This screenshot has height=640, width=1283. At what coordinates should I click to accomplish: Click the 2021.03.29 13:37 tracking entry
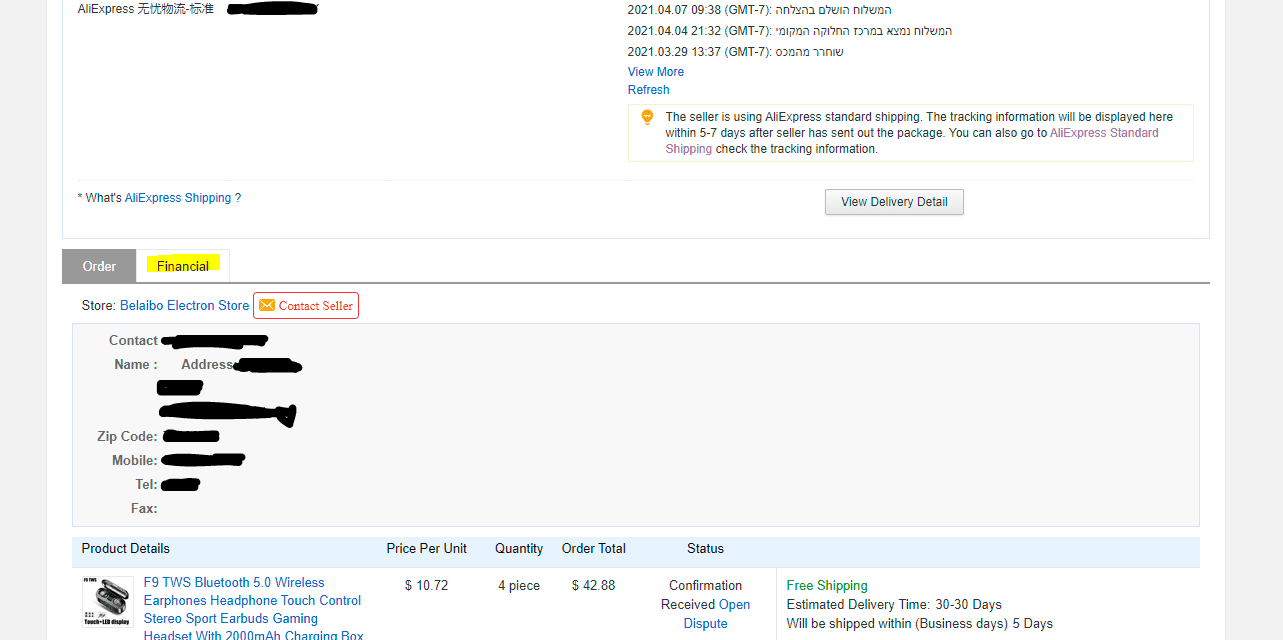click(x=735, y=52)
